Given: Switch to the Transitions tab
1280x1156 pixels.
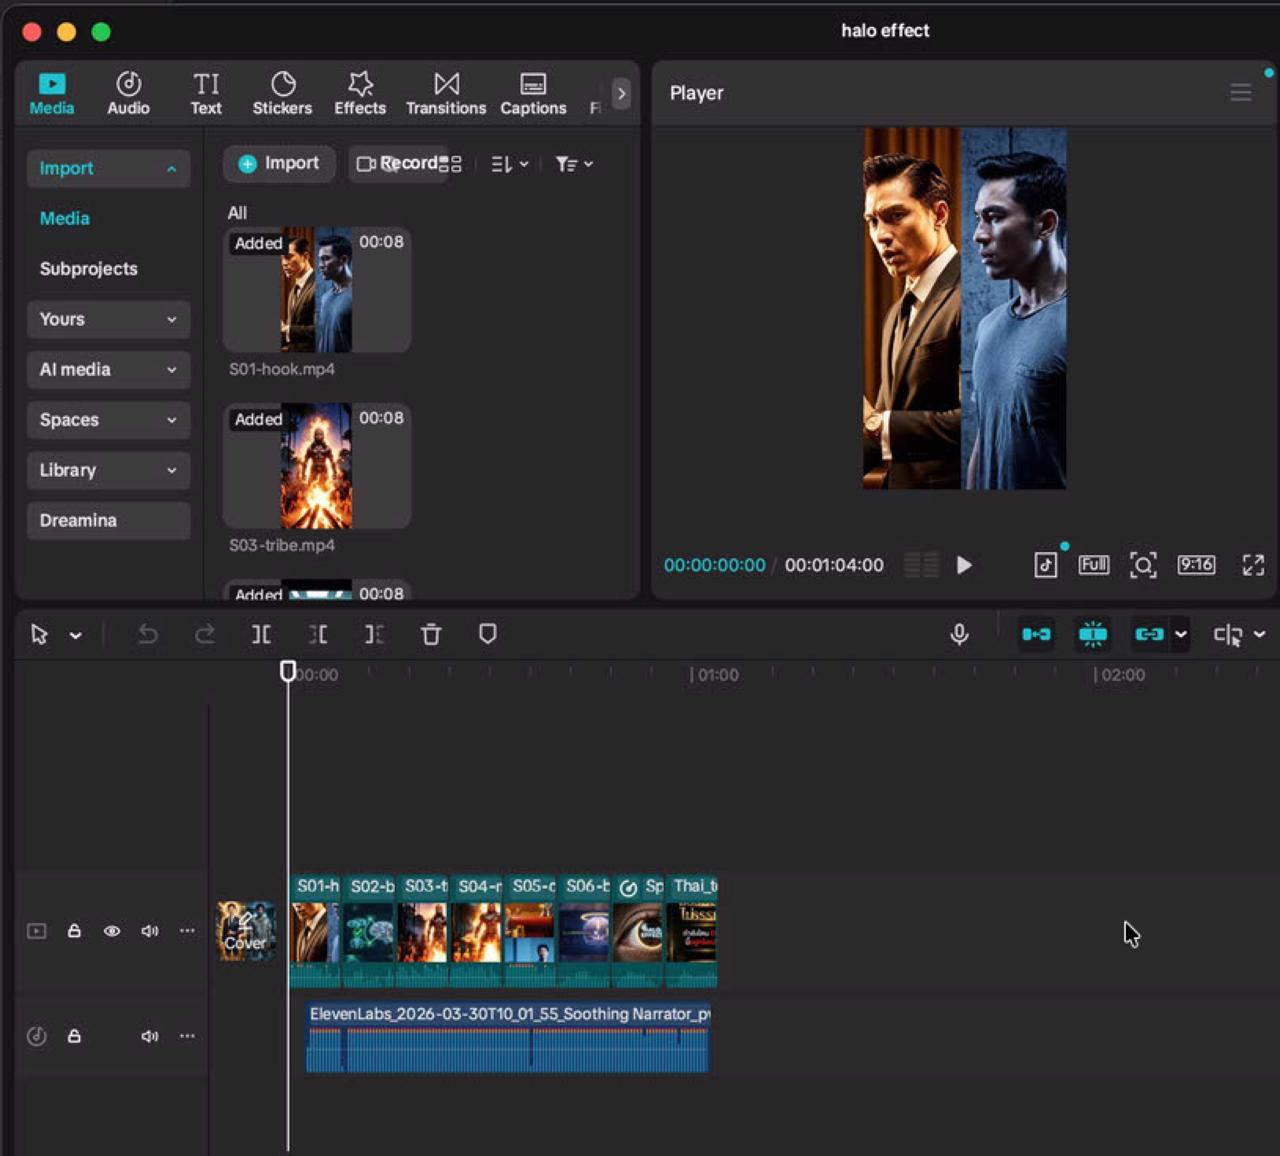Looking at the screenshot, I should click(x=446, y=93).
